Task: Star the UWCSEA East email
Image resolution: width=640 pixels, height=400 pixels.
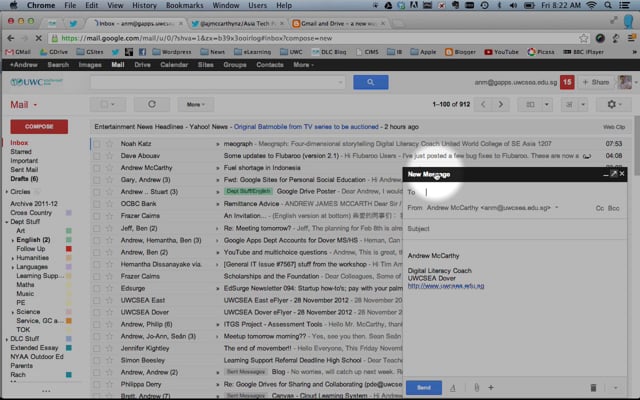Action: point(109,300)
